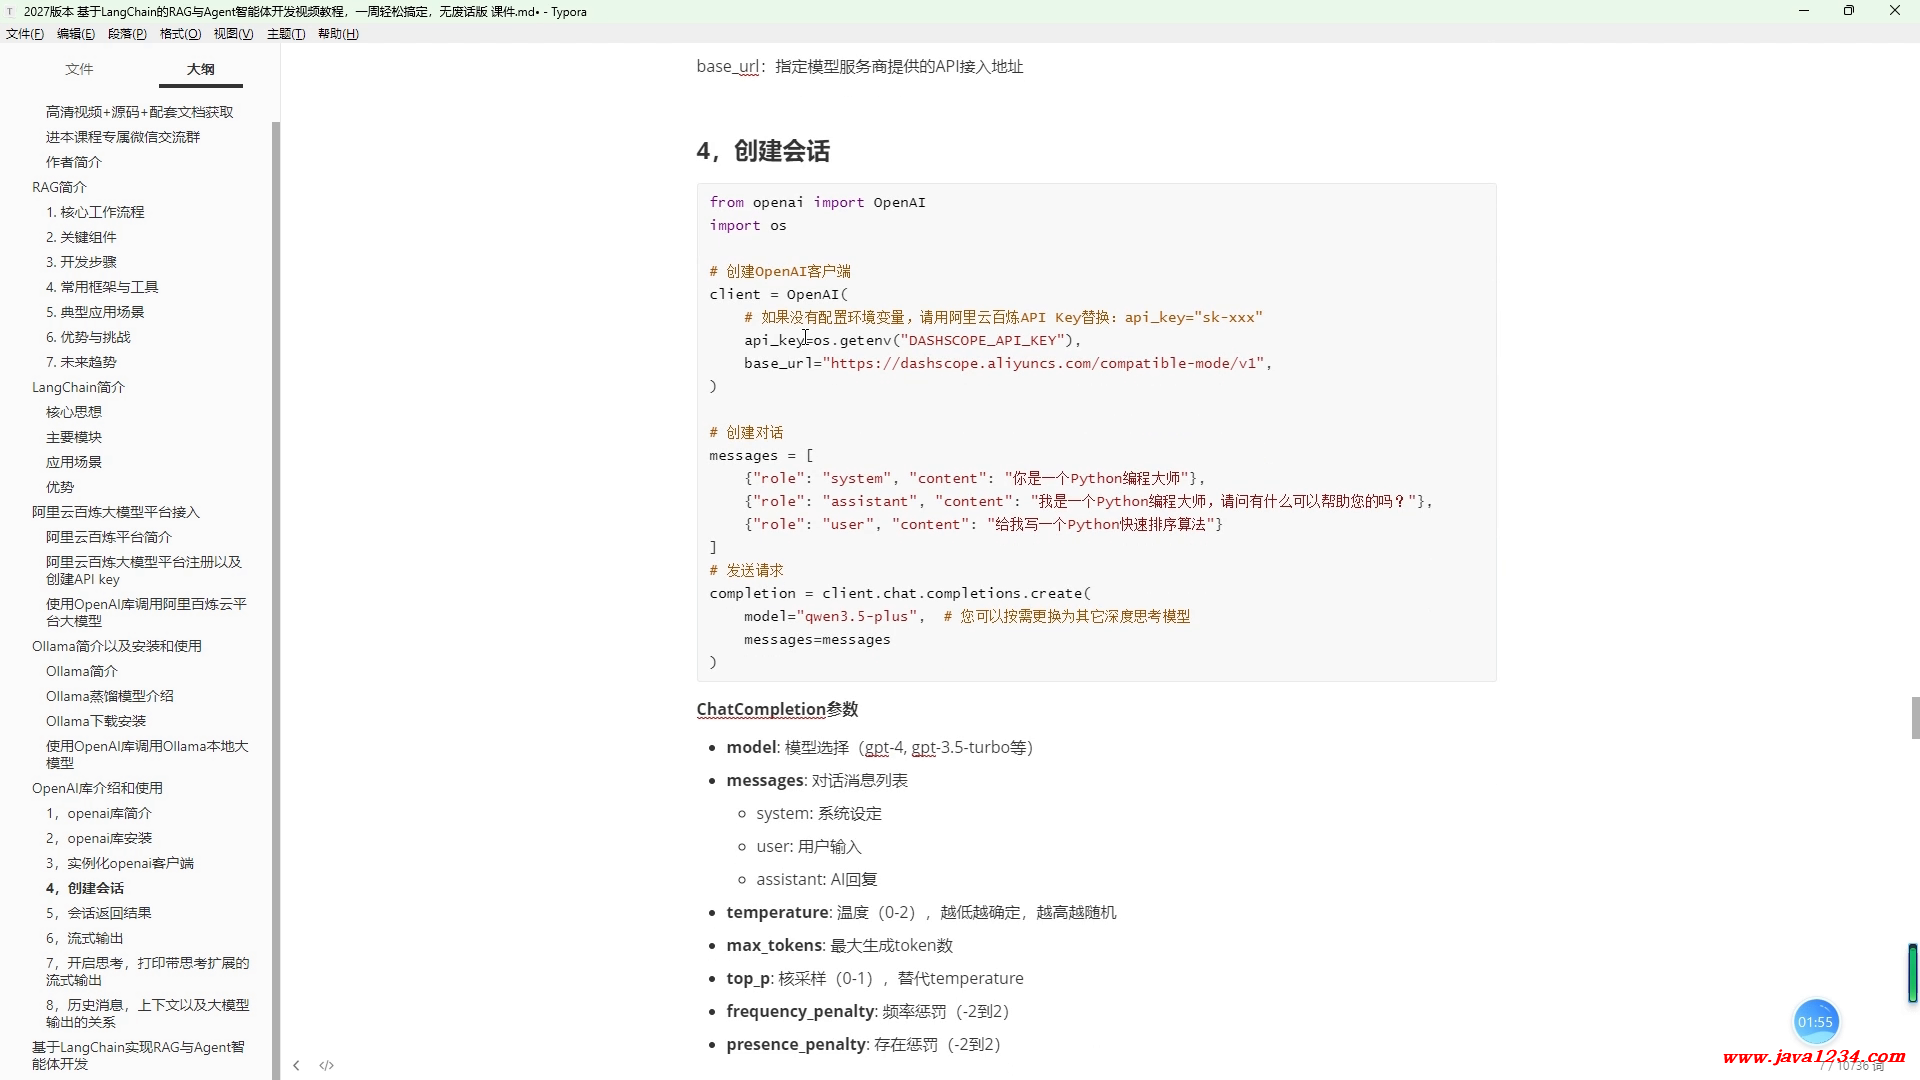Viewport: 1920px width, 1080px height.
Task: Click the sidebar collapse arrow icon
Action: (296, 1065)
